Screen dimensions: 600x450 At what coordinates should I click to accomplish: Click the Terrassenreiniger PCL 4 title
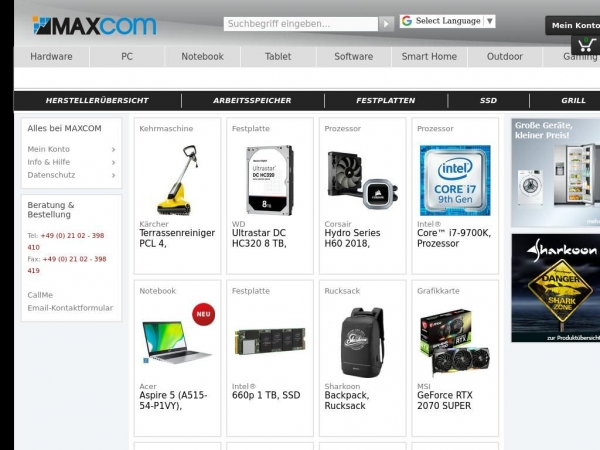[x=177, y=238]
